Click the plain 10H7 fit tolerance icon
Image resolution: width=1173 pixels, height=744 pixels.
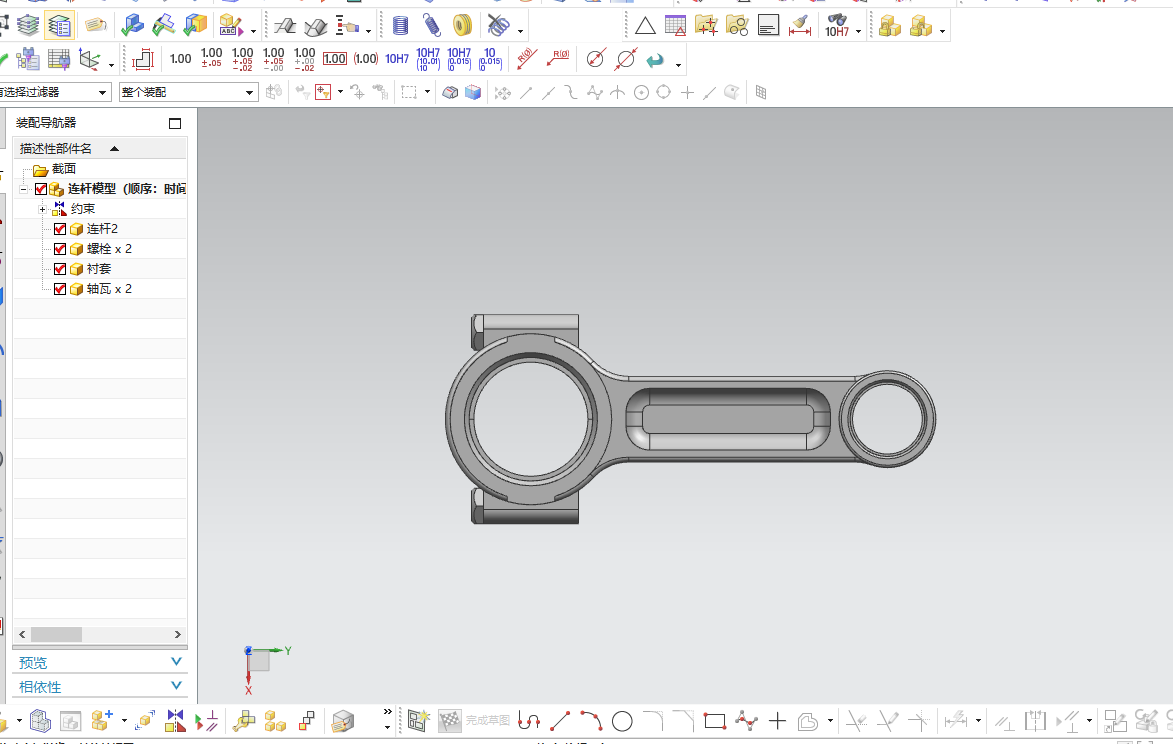396,59
